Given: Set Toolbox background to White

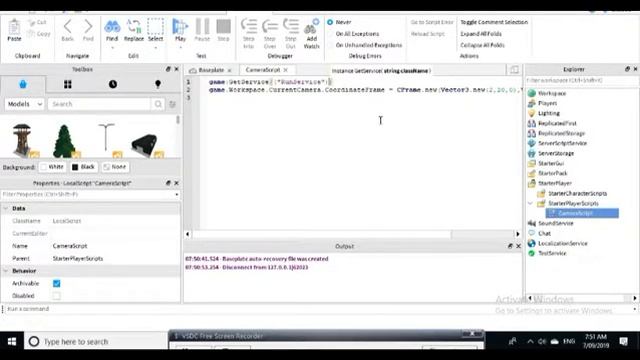Looking at the screenshot, I should coord(52,167).
